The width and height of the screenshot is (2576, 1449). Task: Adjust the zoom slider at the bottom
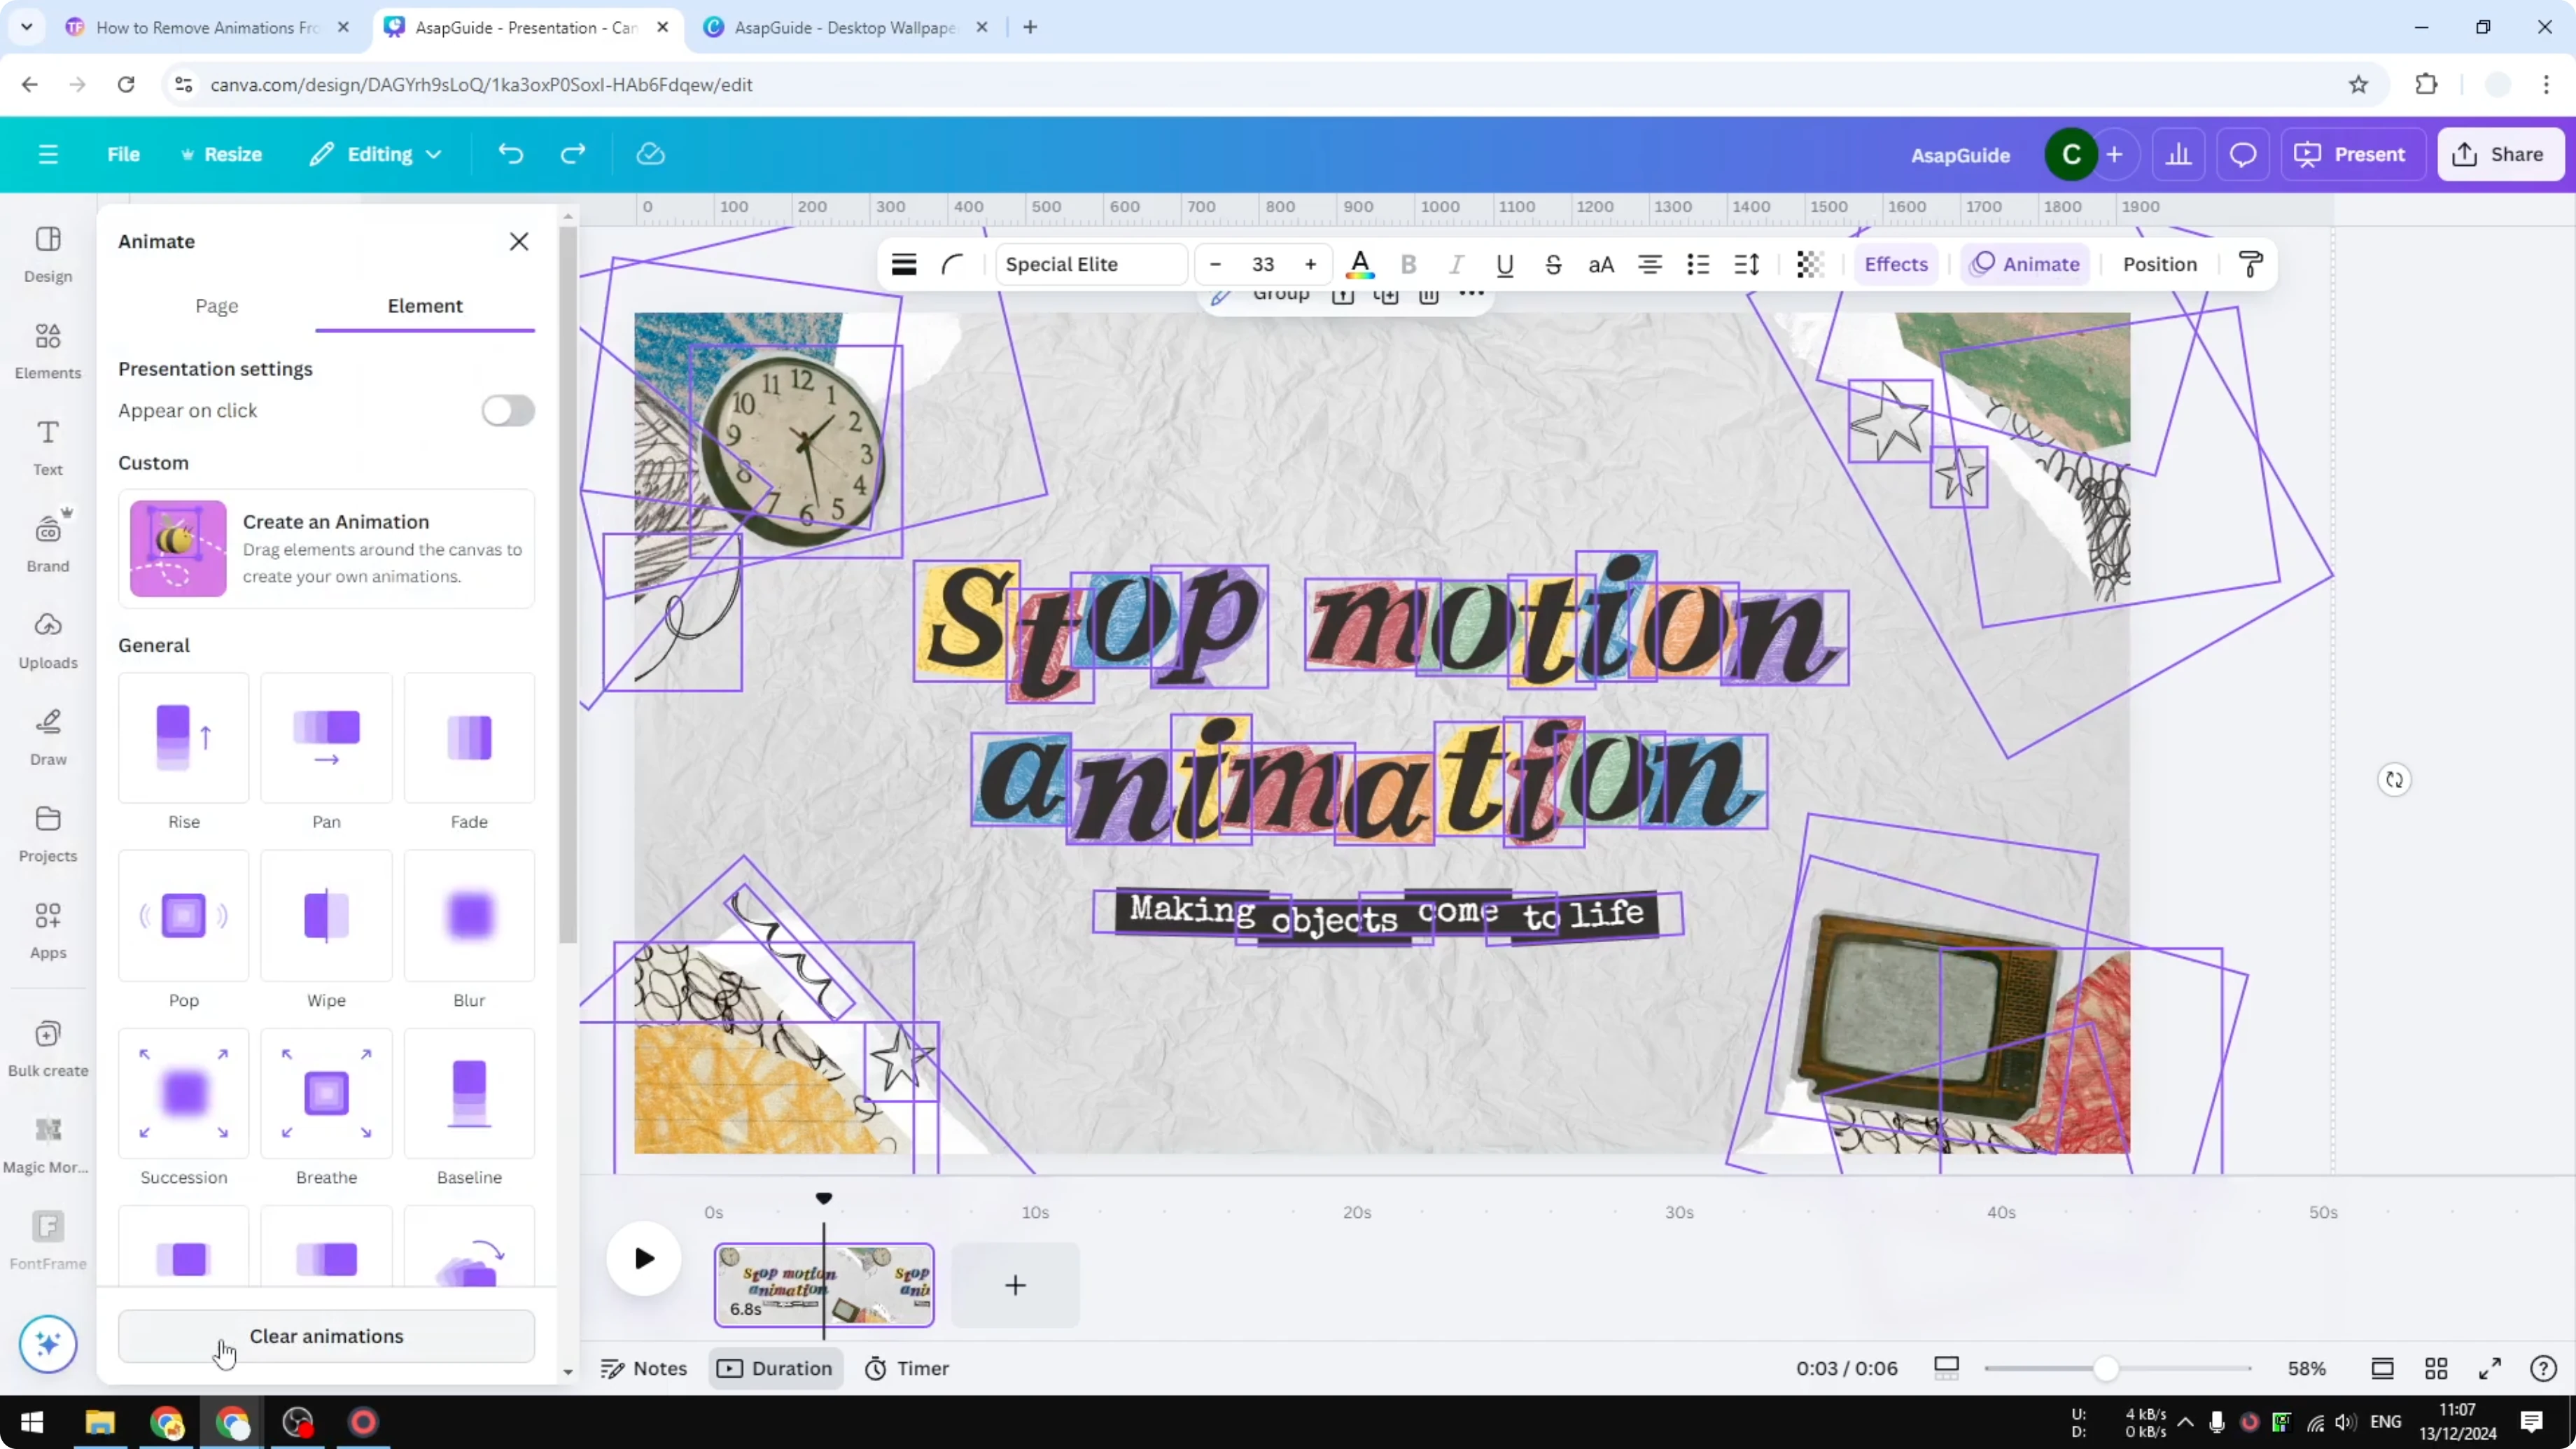point(2108,1368)
